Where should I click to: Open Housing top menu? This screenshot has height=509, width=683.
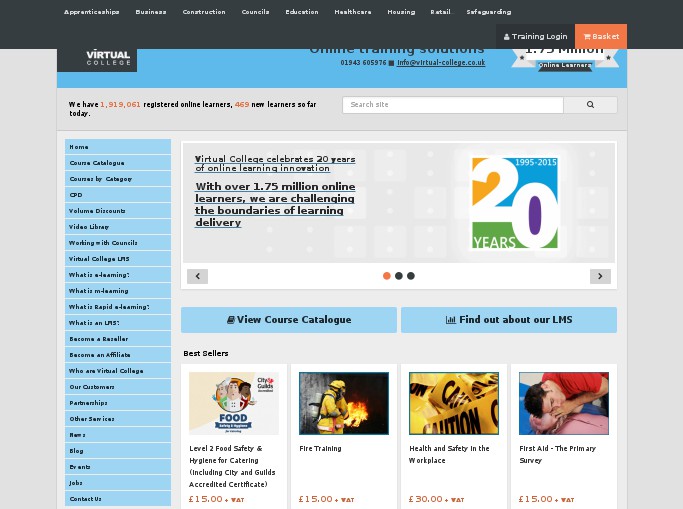(401, 12)
